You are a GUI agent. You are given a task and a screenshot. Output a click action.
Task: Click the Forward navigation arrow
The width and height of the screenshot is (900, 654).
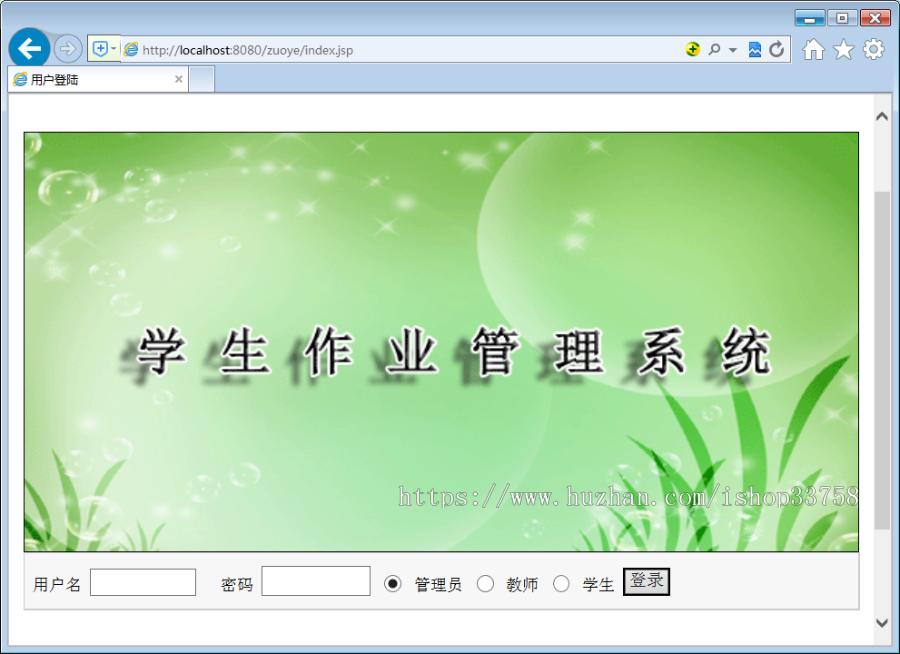click(67, 48)
